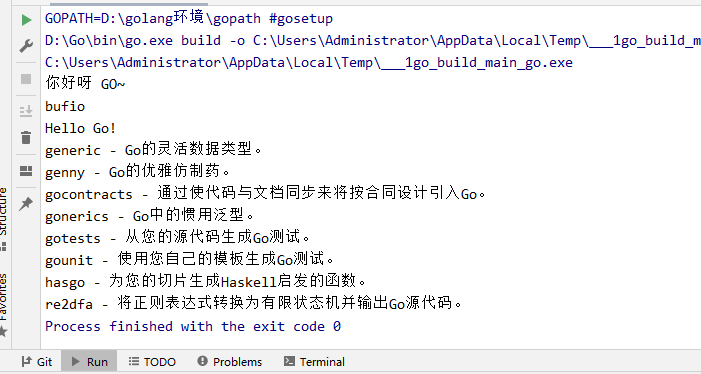Viewport: 701px width, 374px height.
Task: Click the go.exe build command line
Action: pyautogui.click(x=373, y=41)
